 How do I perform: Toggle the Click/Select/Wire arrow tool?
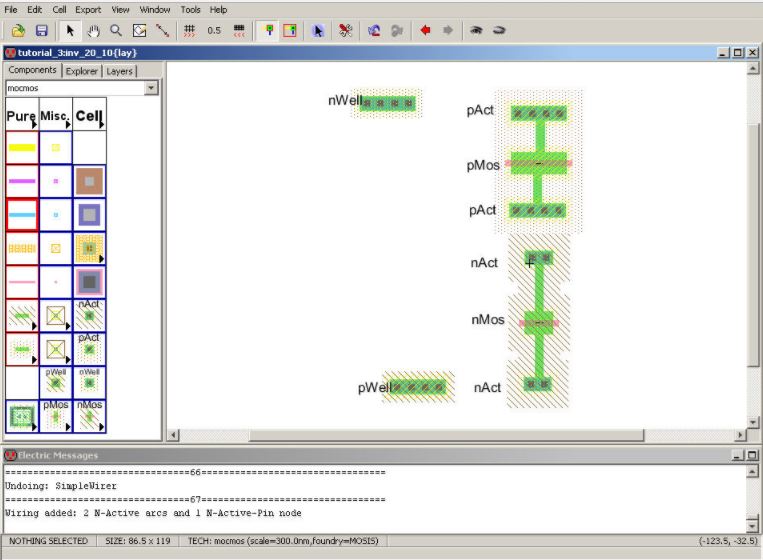71,31
